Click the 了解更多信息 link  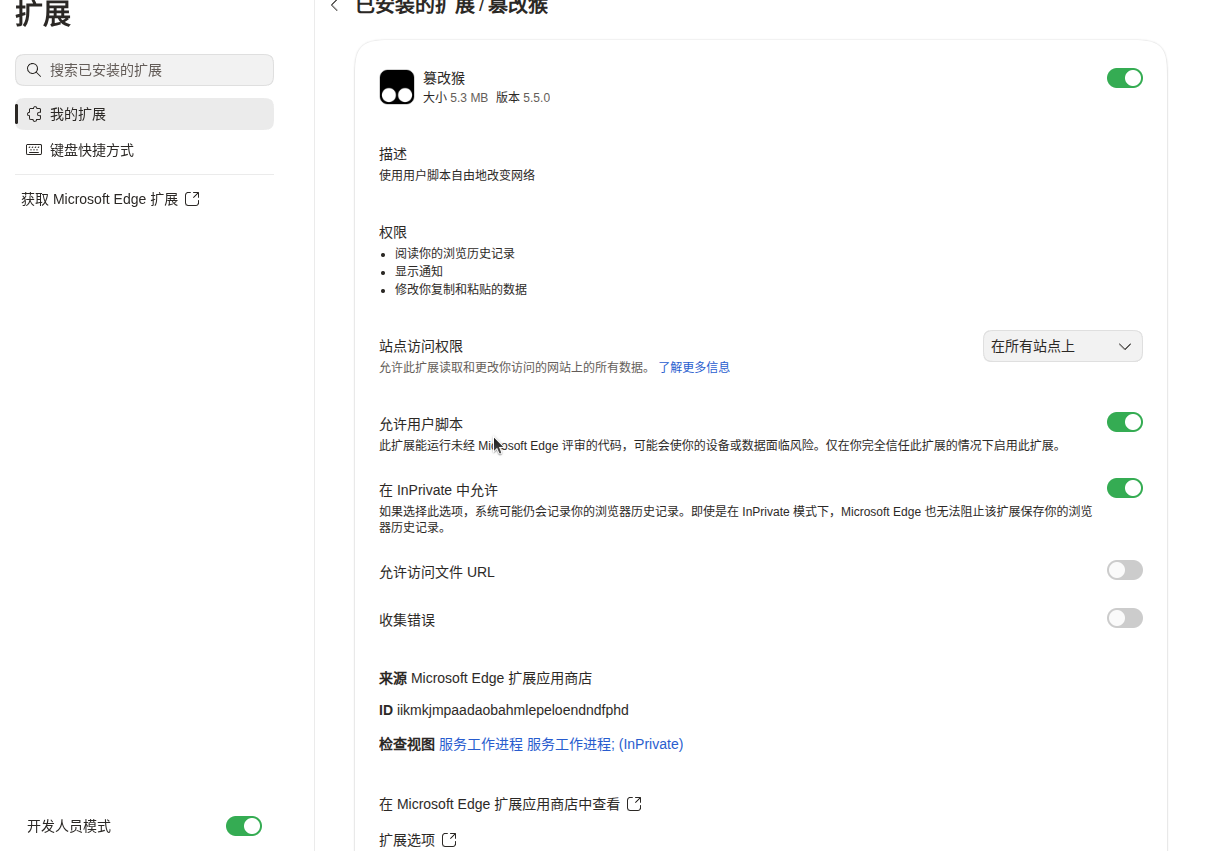click(x=694, y=367)
